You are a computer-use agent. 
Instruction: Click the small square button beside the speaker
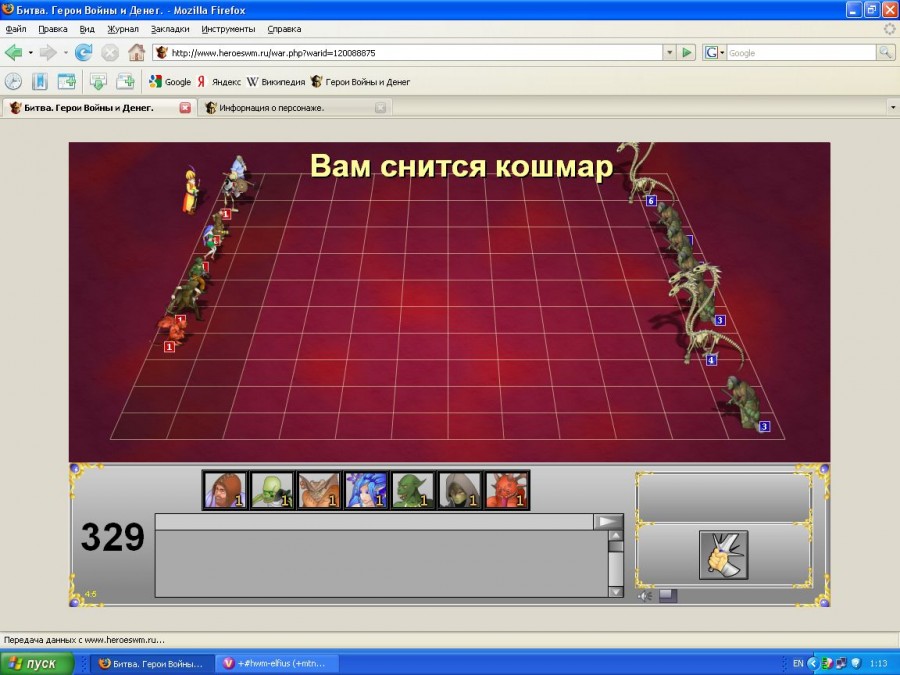668,596
